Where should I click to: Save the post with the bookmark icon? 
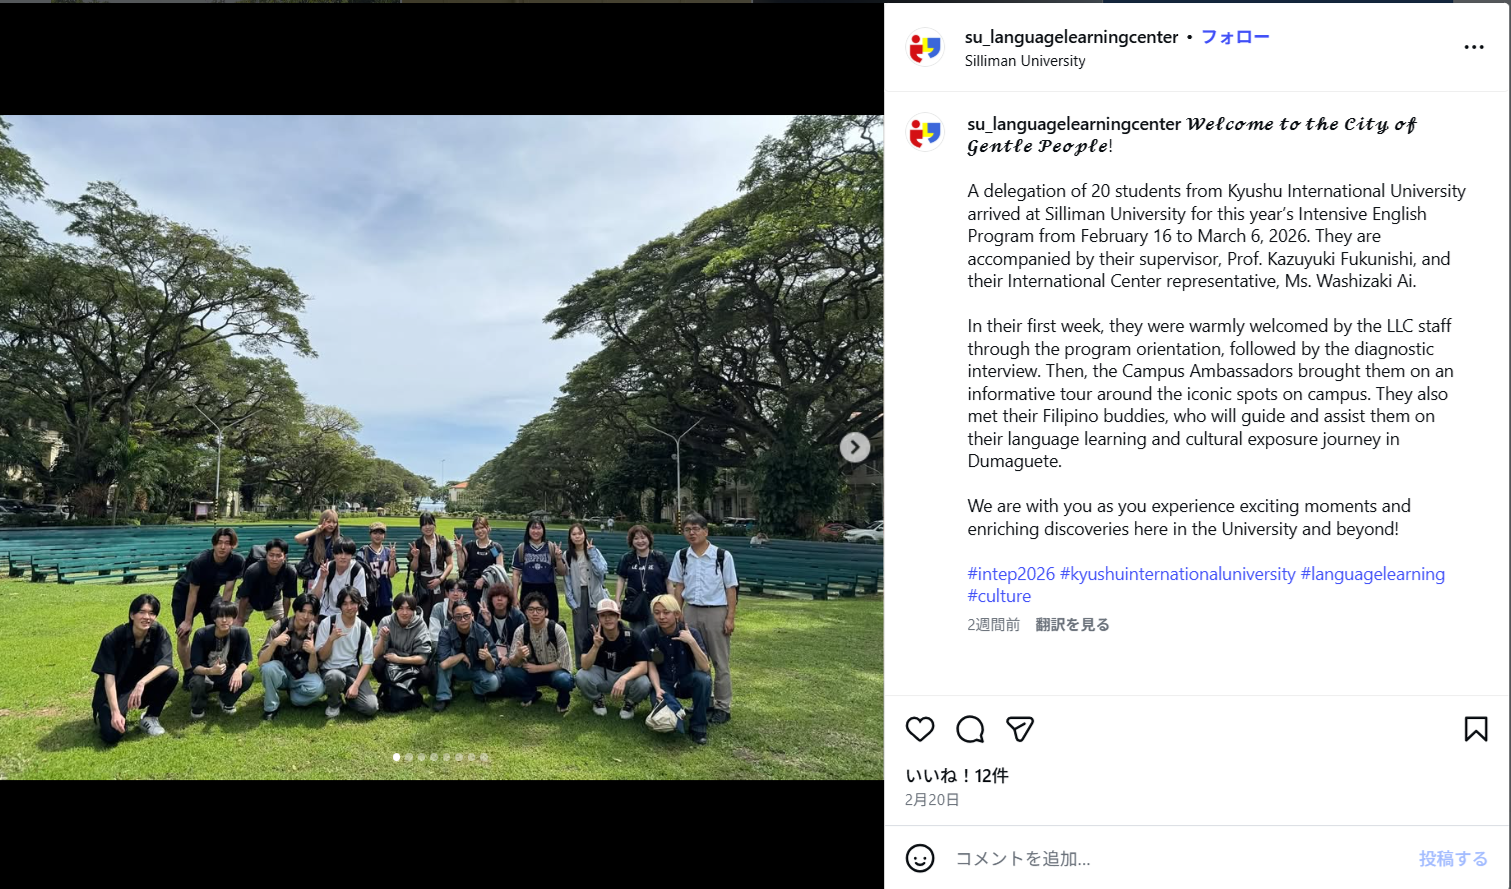[1476, 729]
